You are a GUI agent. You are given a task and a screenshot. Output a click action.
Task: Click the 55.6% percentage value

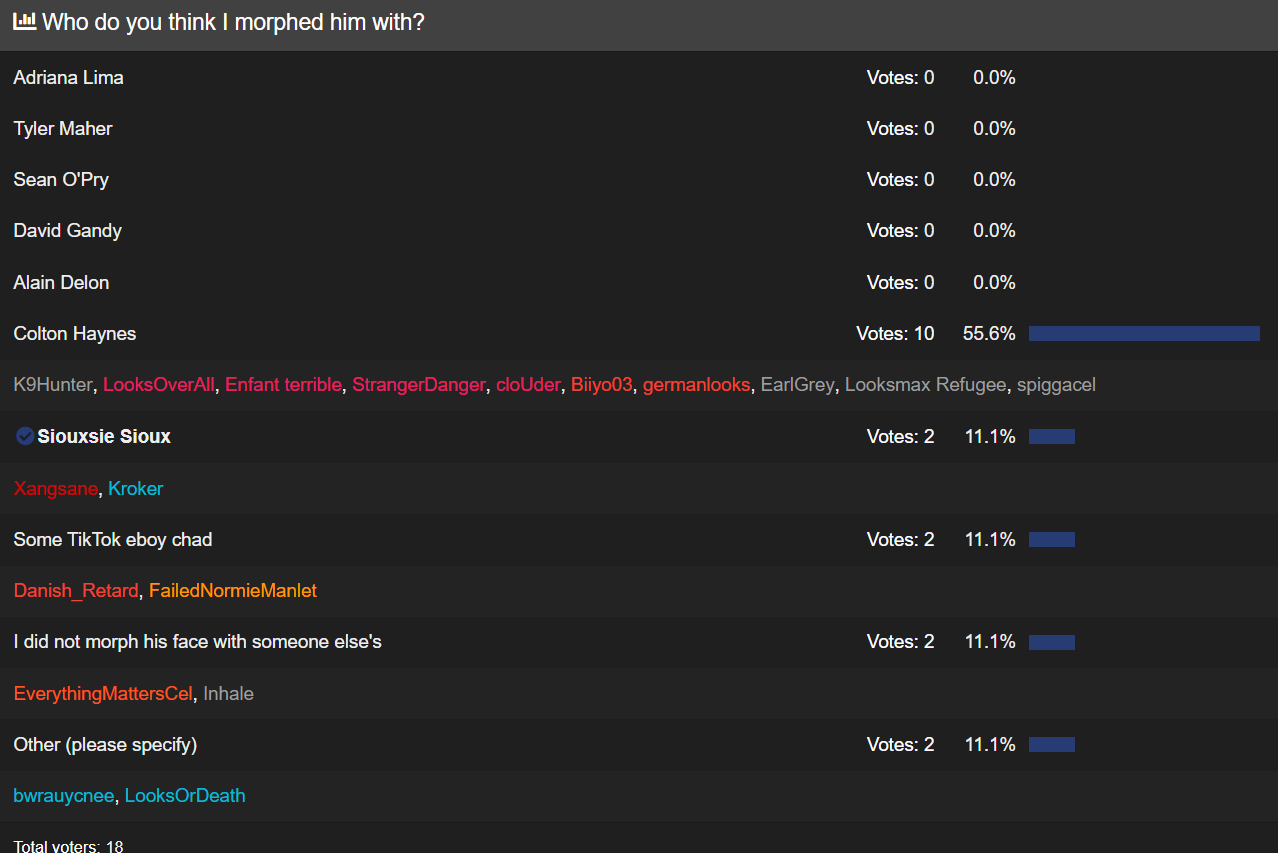(989, 333)
